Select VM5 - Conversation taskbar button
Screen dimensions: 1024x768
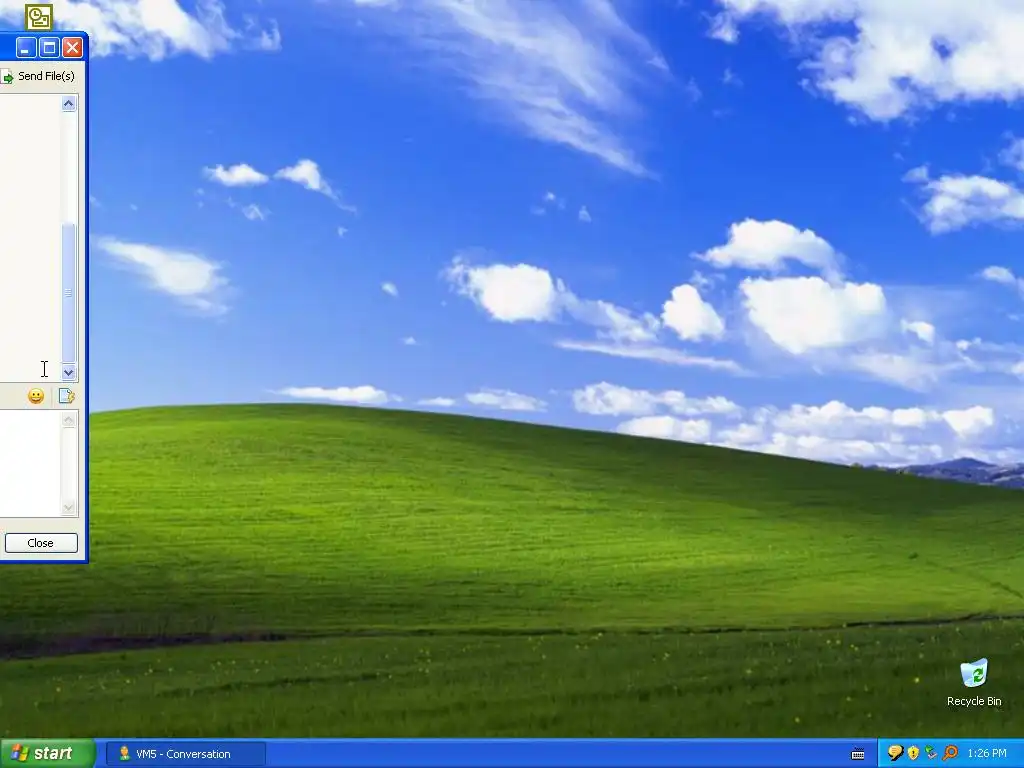(185, 754)
